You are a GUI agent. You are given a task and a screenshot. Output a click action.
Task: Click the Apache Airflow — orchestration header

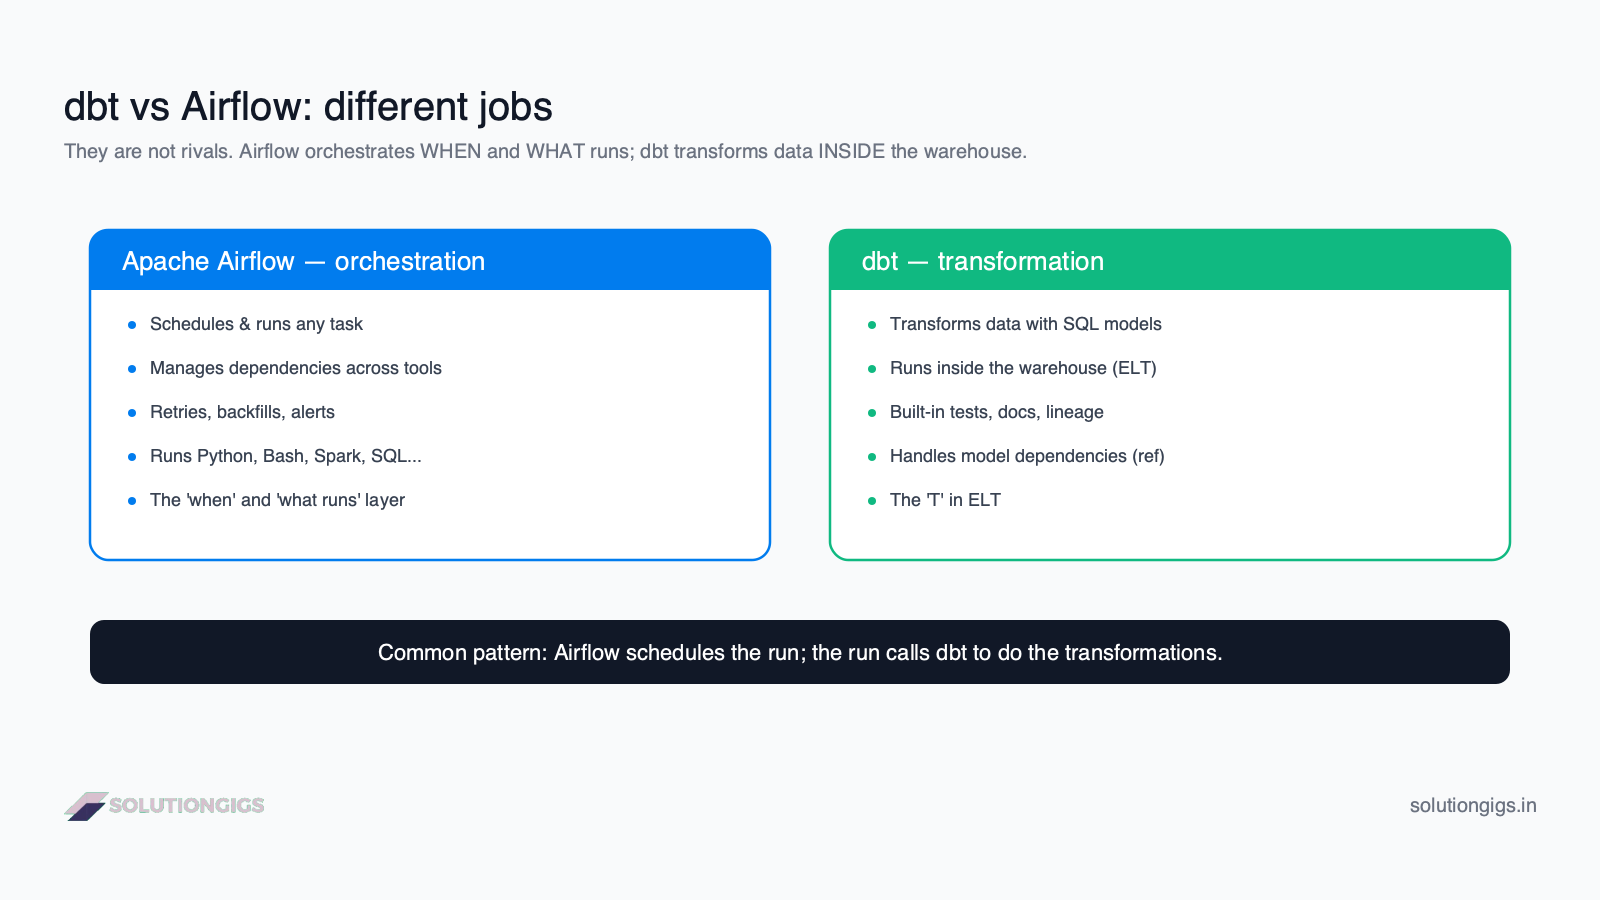coord(430,261)
